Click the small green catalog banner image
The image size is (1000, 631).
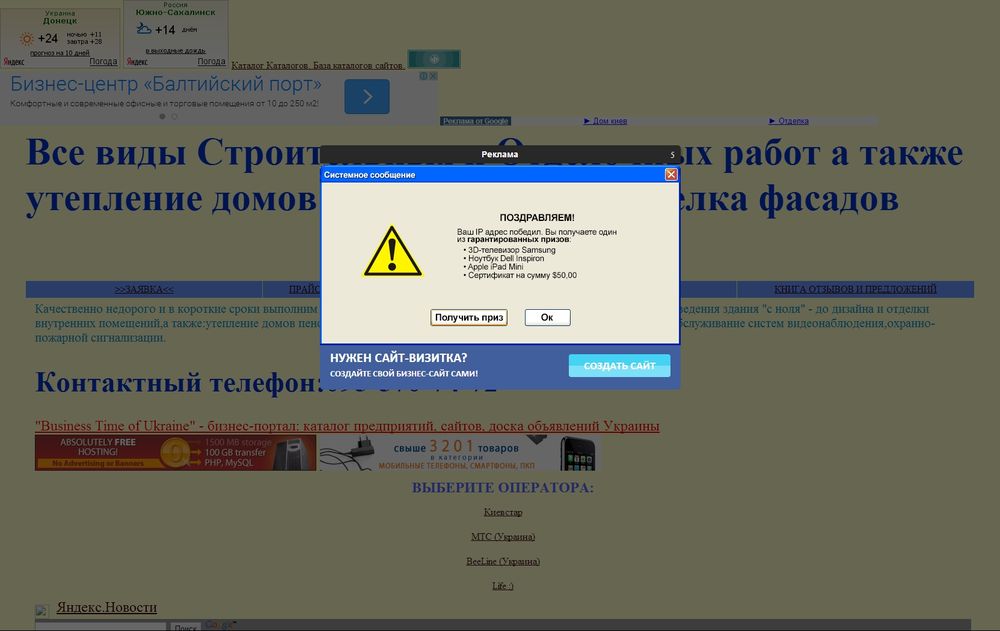click(434, 59)
